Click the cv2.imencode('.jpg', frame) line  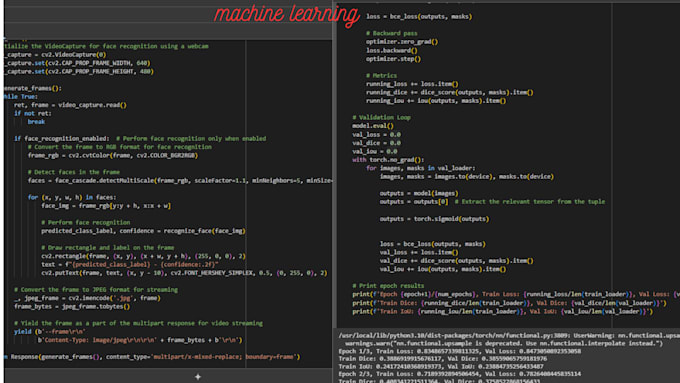click(87, 298)
